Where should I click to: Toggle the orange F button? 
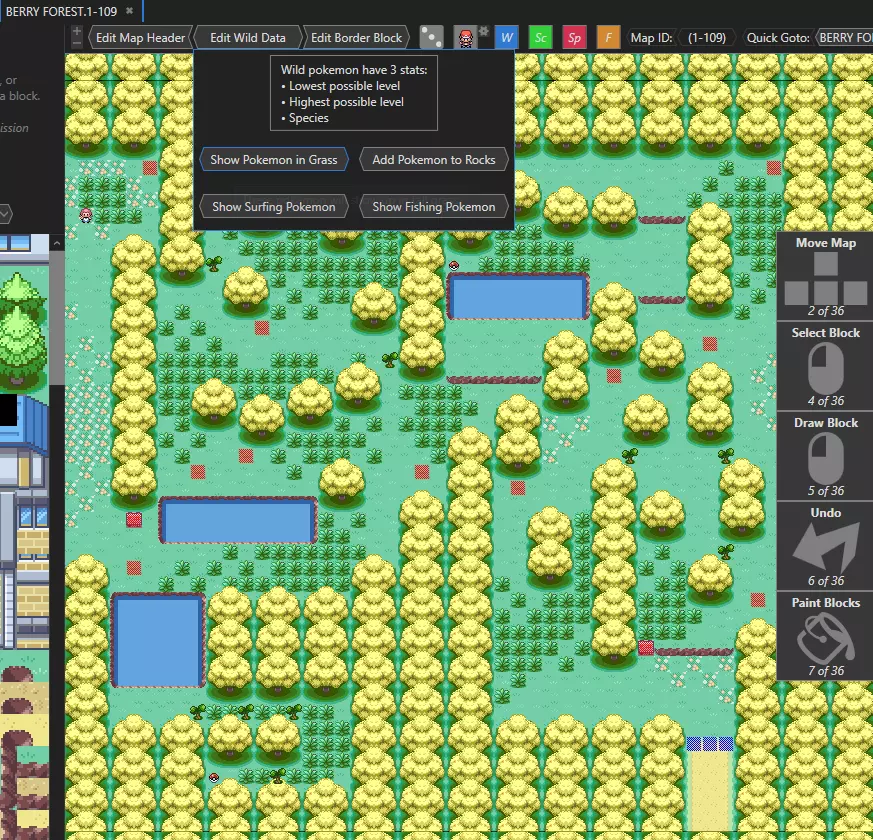point(609,38)
